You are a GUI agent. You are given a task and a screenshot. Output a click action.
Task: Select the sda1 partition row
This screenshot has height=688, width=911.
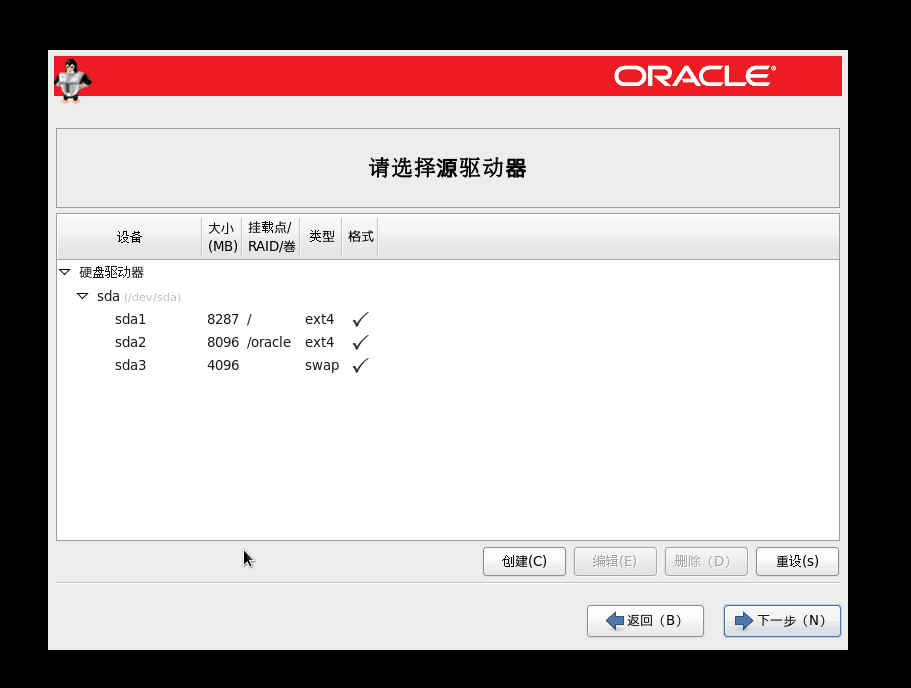[130, 319]
